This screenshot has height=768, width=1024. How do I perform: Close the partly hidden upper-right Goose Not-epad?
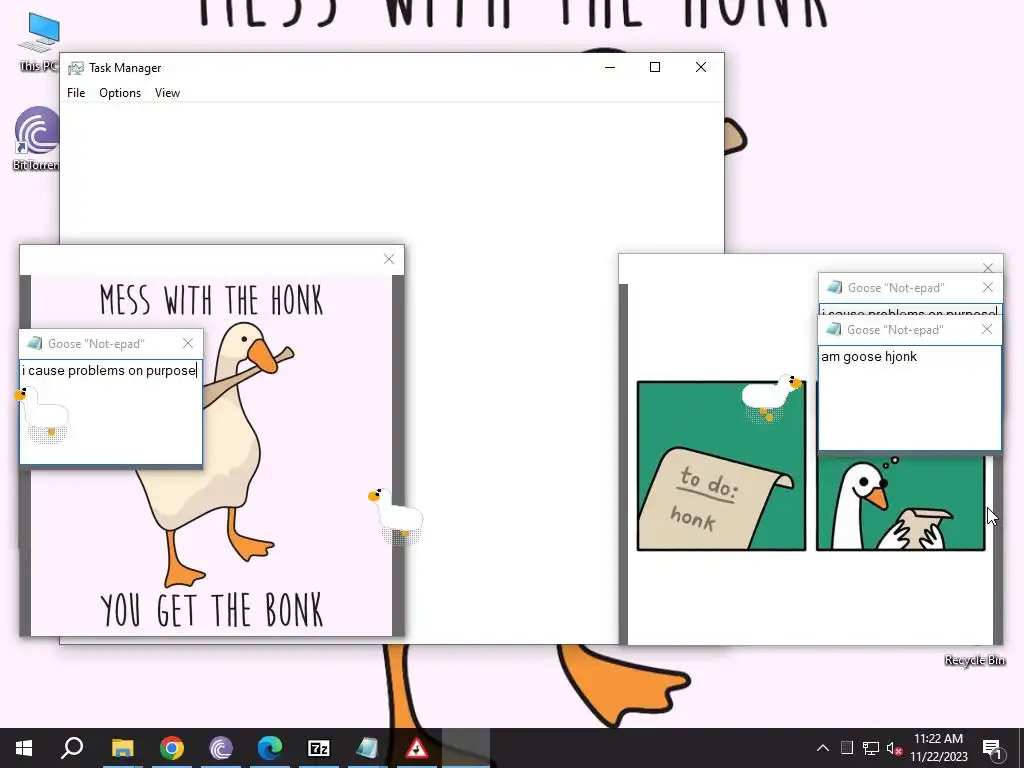click(987, 287)
